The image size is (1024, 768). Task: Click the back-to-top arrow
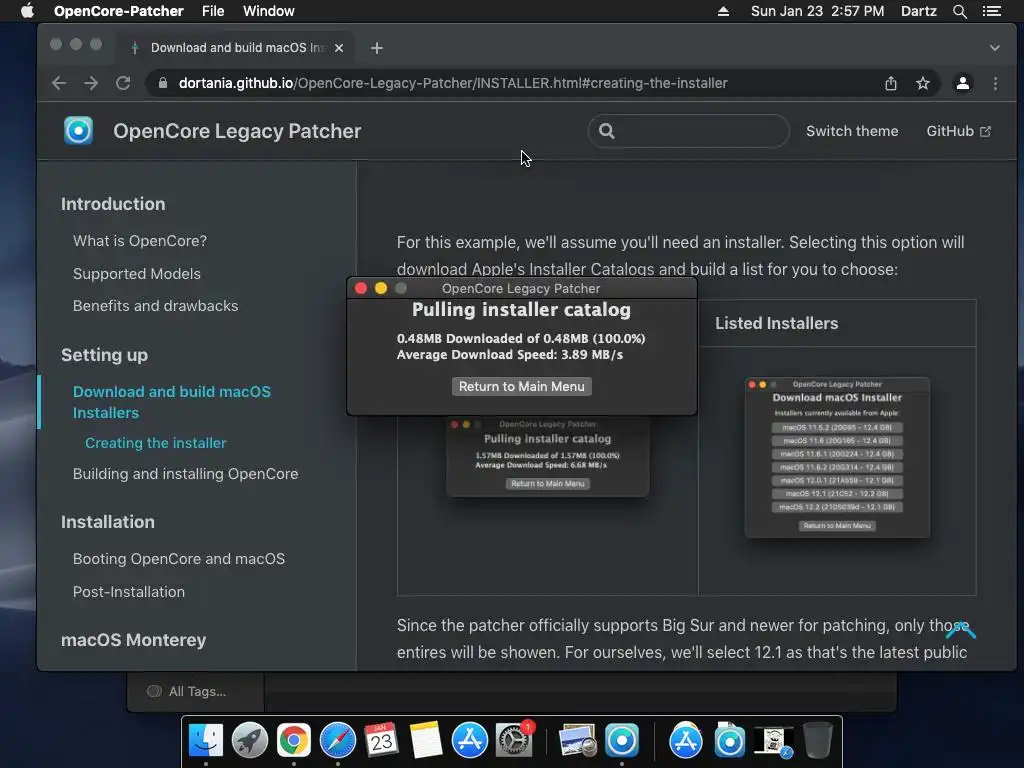click(x=960, y=630)
